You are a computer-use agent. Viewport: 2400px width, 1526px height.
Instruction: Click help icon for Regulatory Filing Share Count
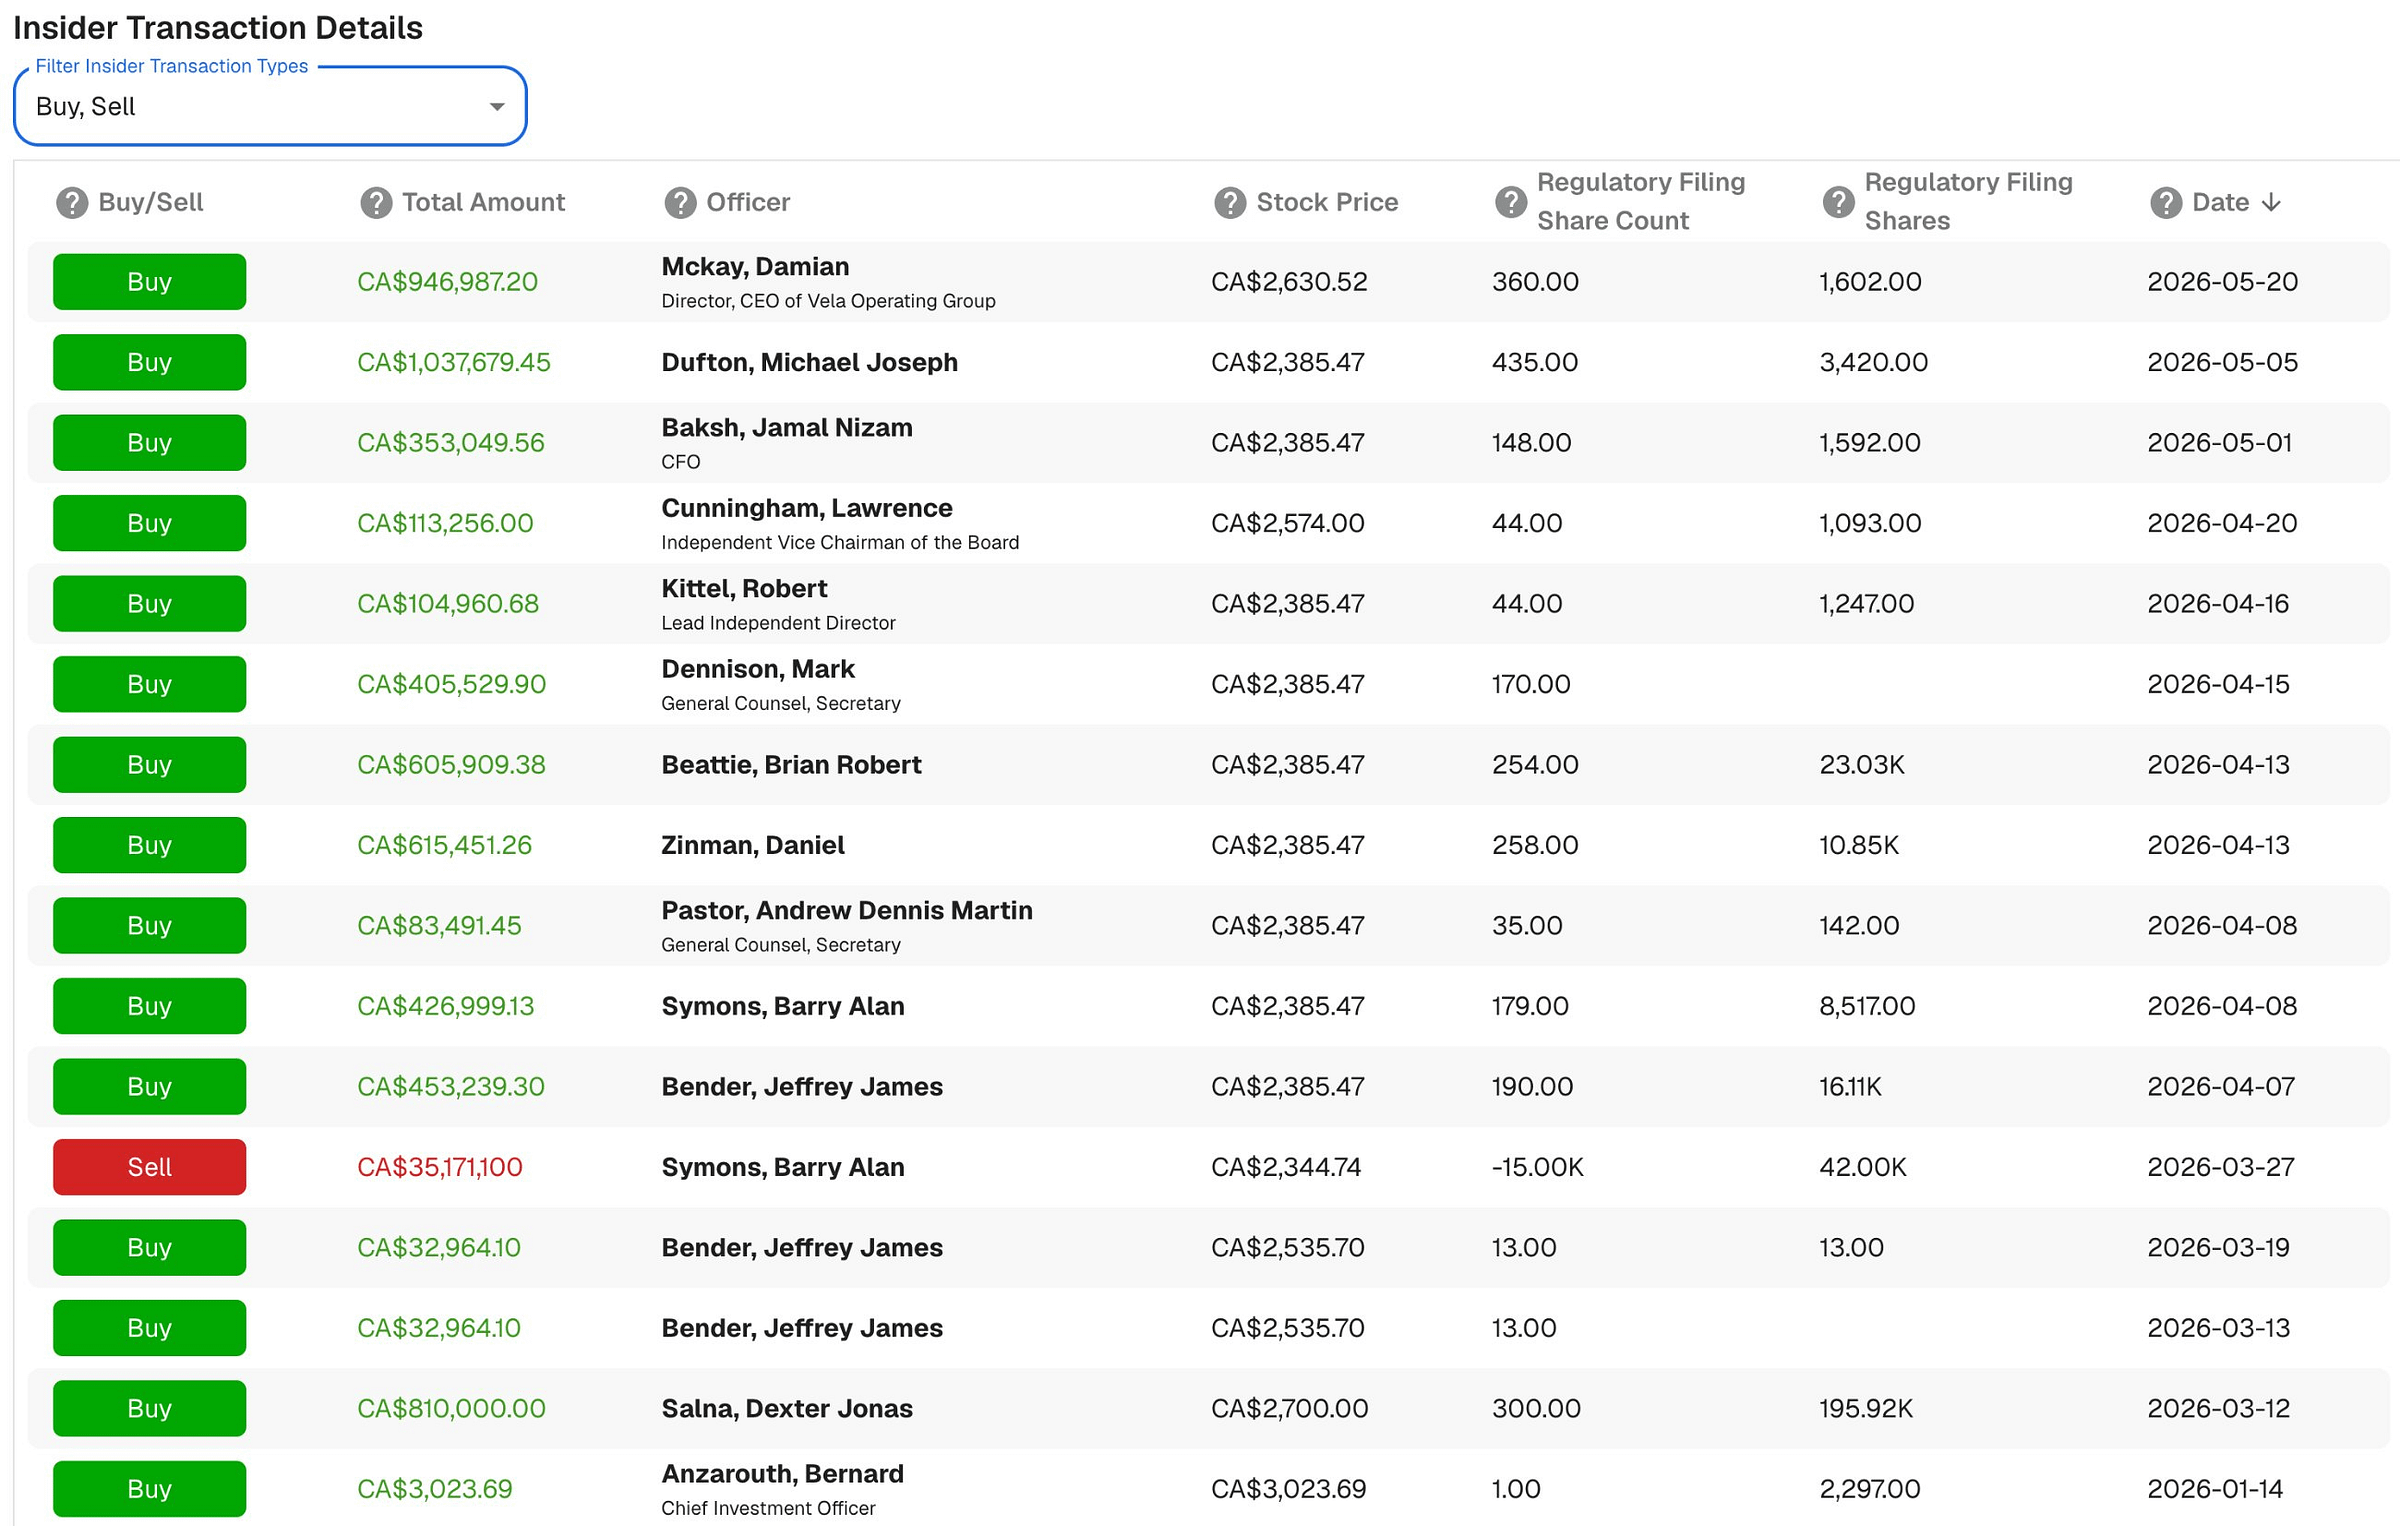pyautogui.click(x=1511, y=202)
